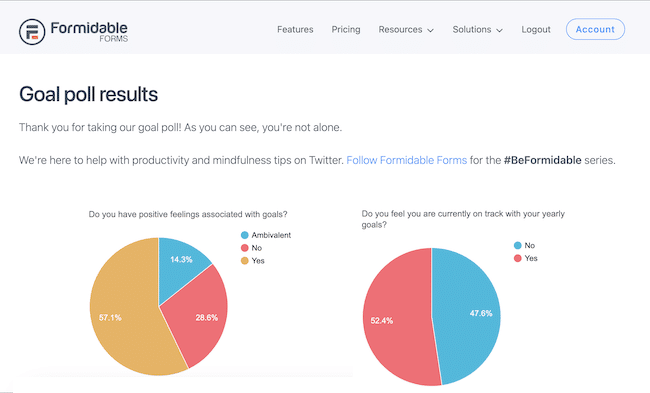Go to the Pricing page

[346, 29]
